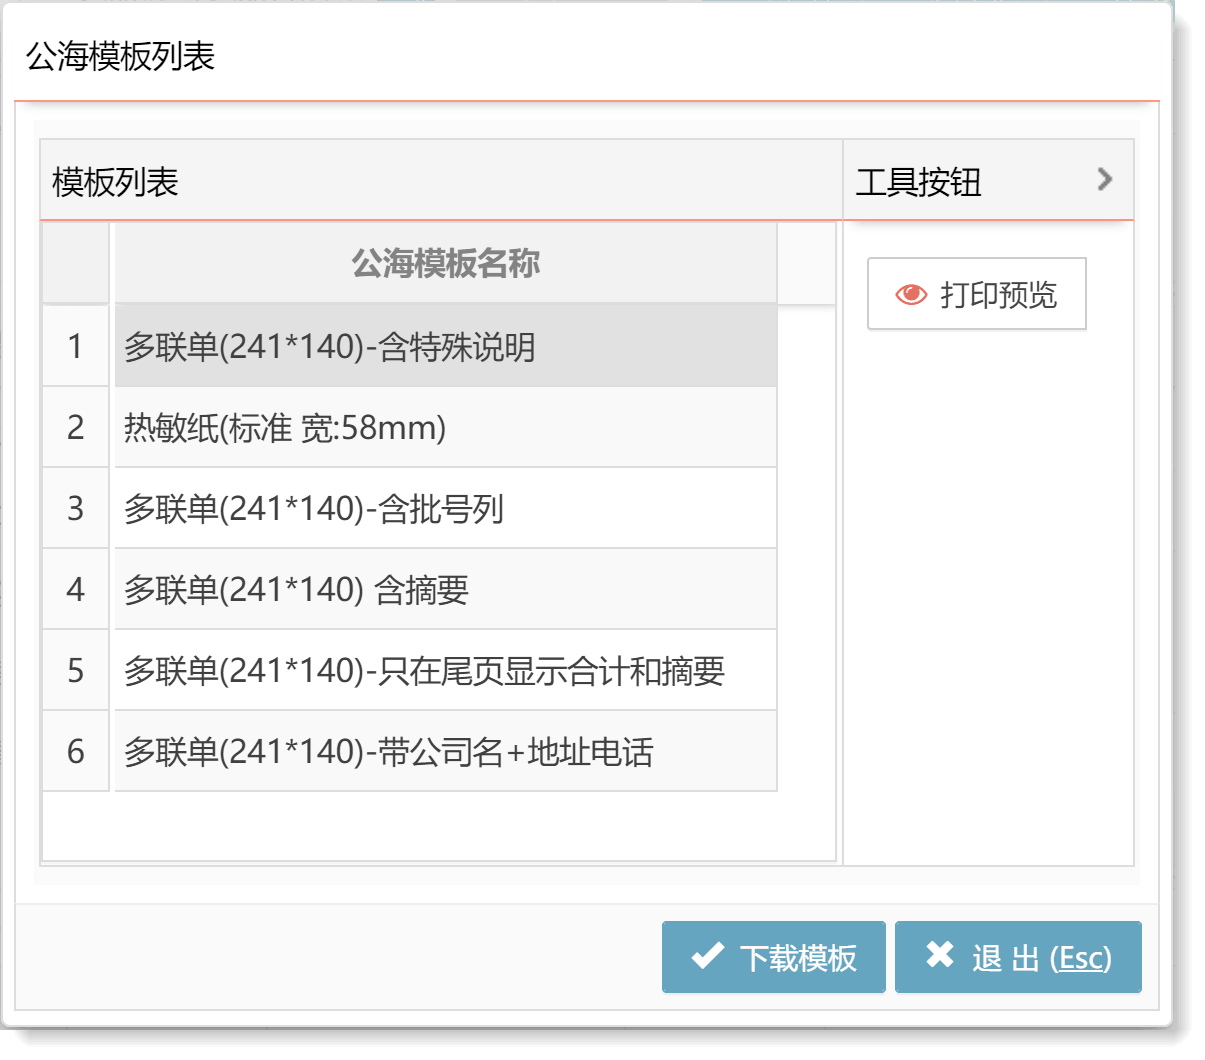
Task: Click the blank corner cell above row numbers
Action: point(75,264)
